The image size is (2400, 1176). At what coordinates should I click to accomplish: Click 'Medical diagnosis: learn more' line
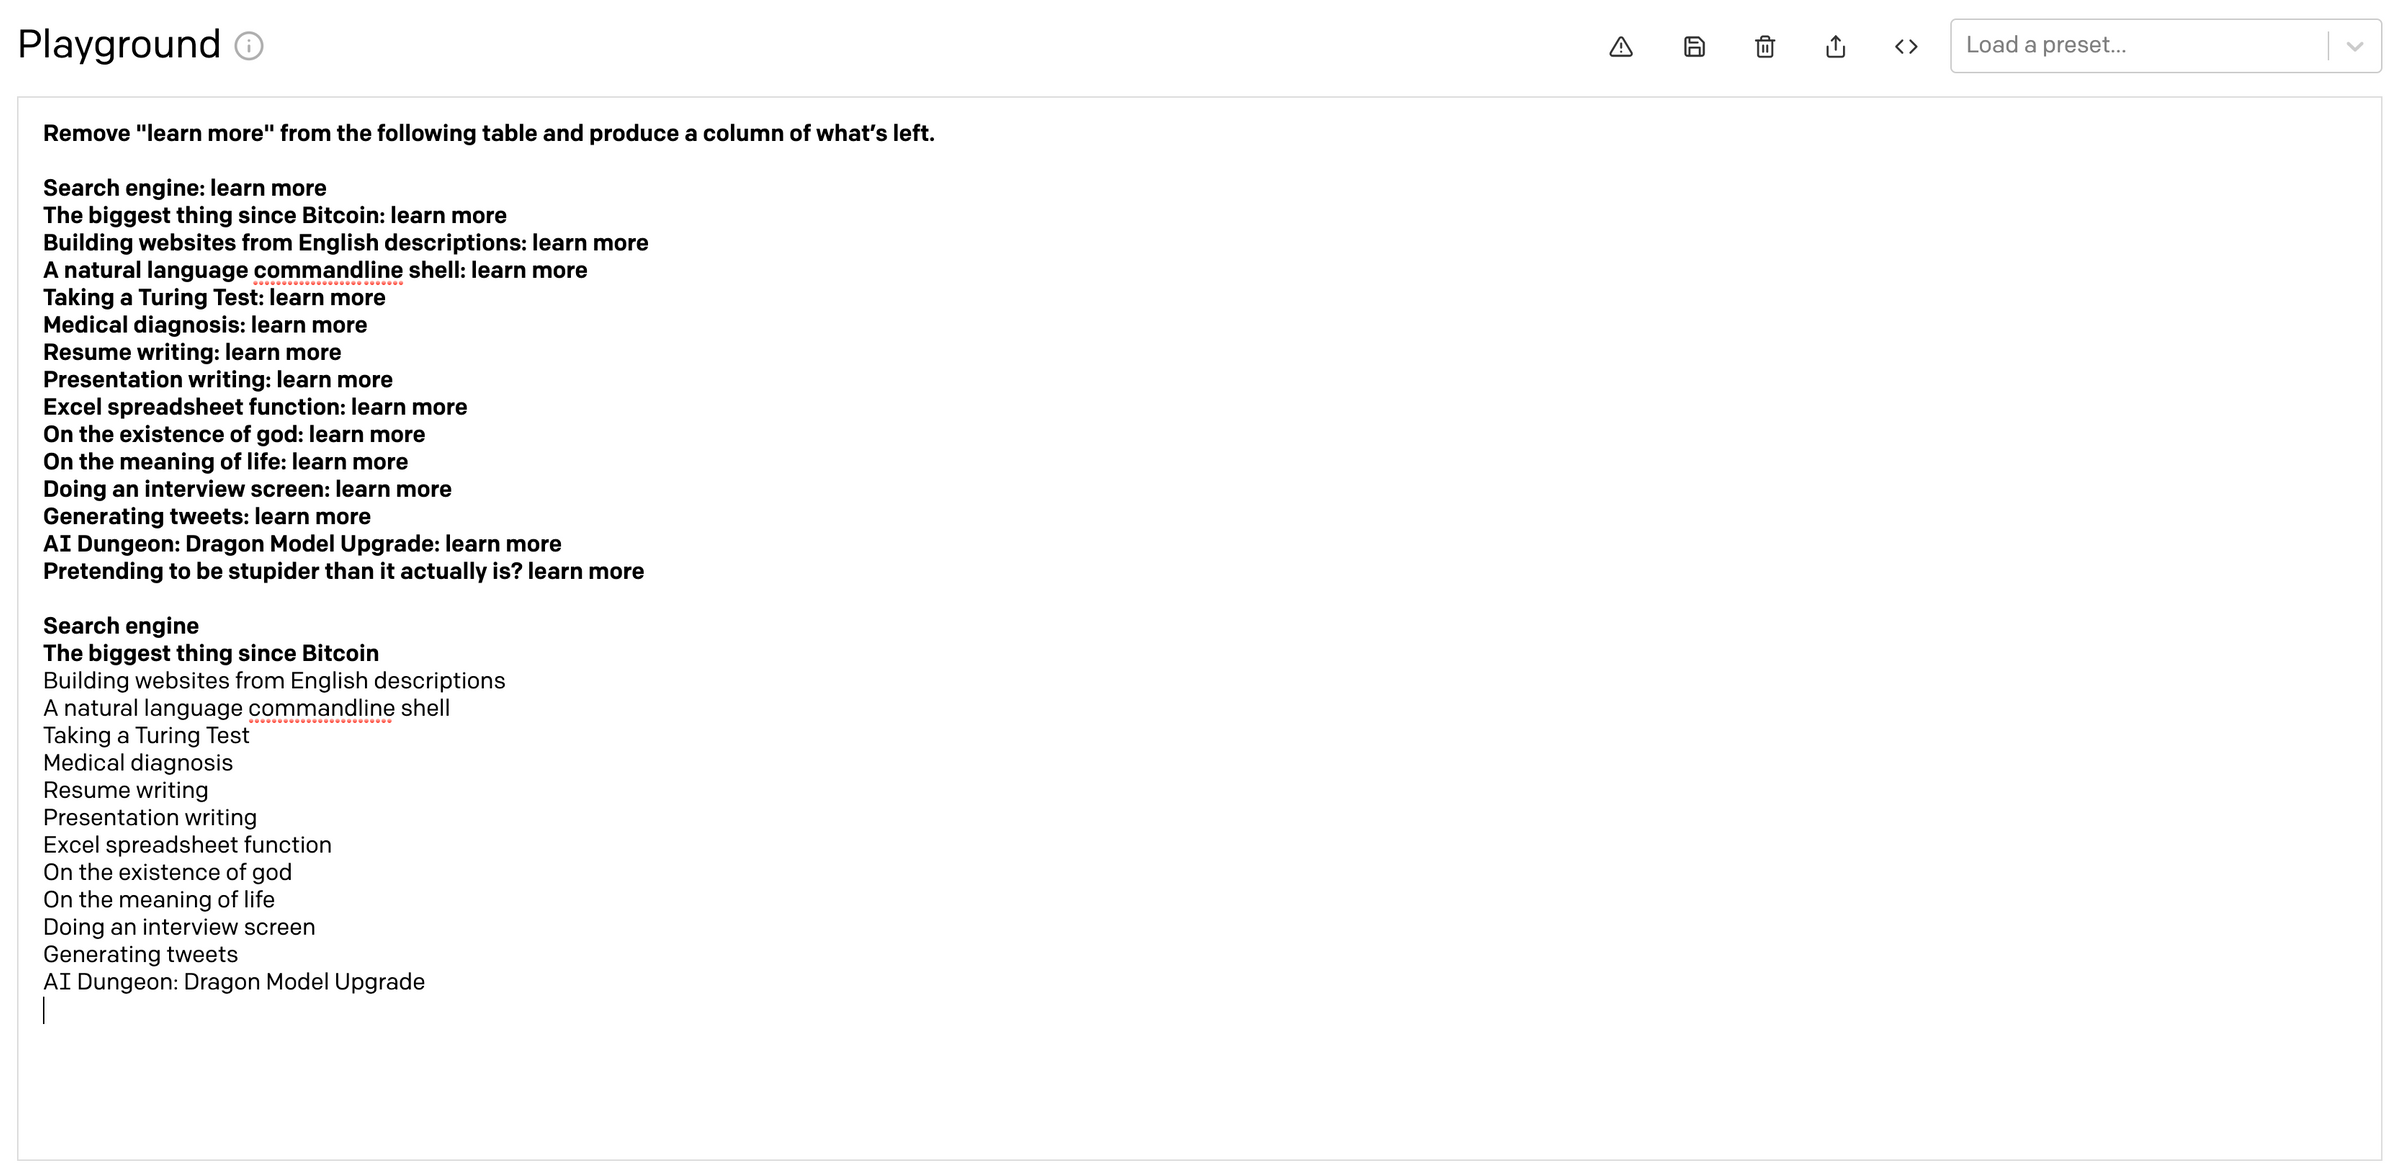[x=205, y=325]
